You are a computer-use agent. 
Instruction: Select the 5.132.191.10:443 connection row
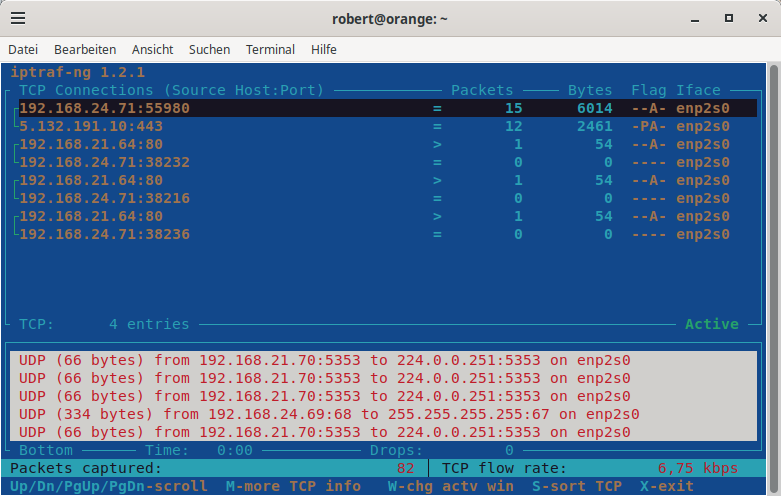[x=91, y=127]
